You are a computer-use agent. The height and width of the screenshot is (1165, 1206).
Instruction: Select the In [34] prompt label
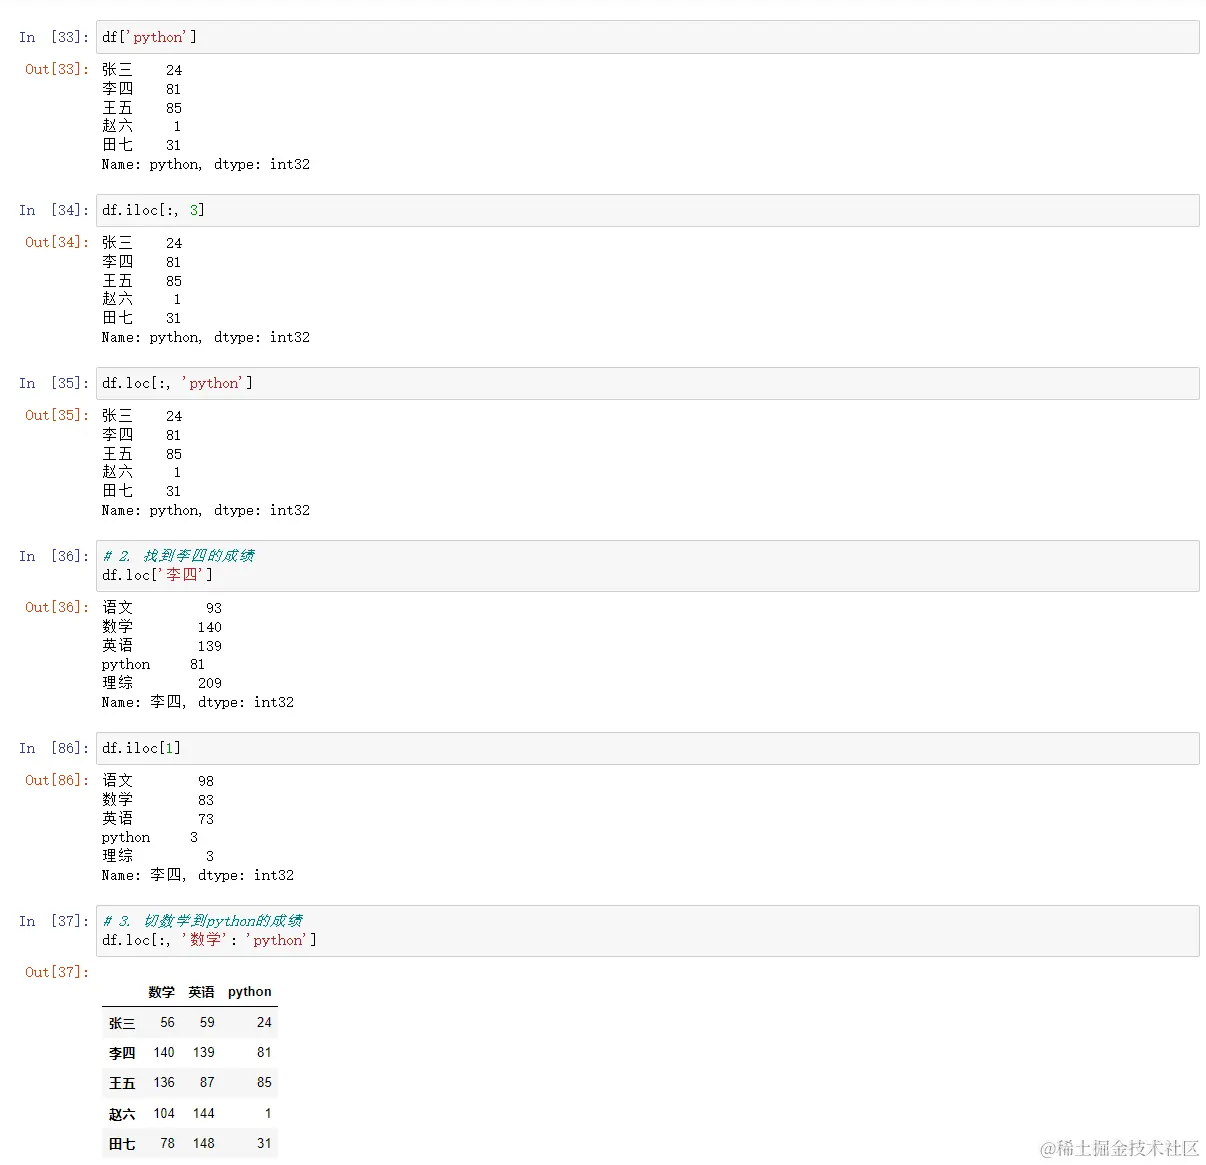click(x=54, y=210)
